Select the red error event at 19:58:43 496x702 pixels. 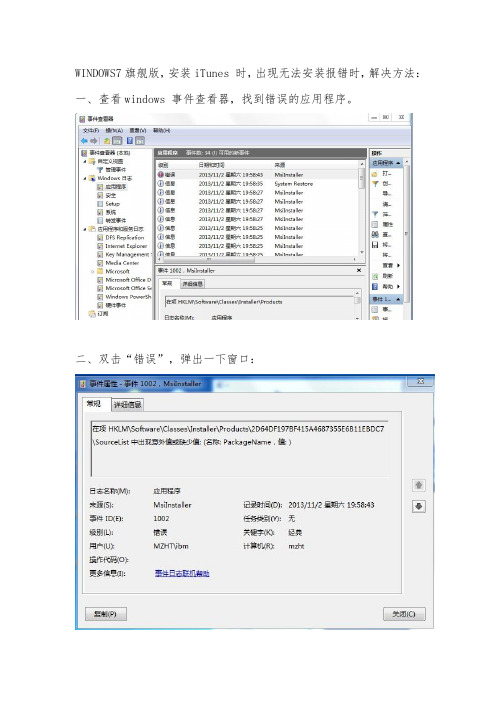tap(257, 175)
